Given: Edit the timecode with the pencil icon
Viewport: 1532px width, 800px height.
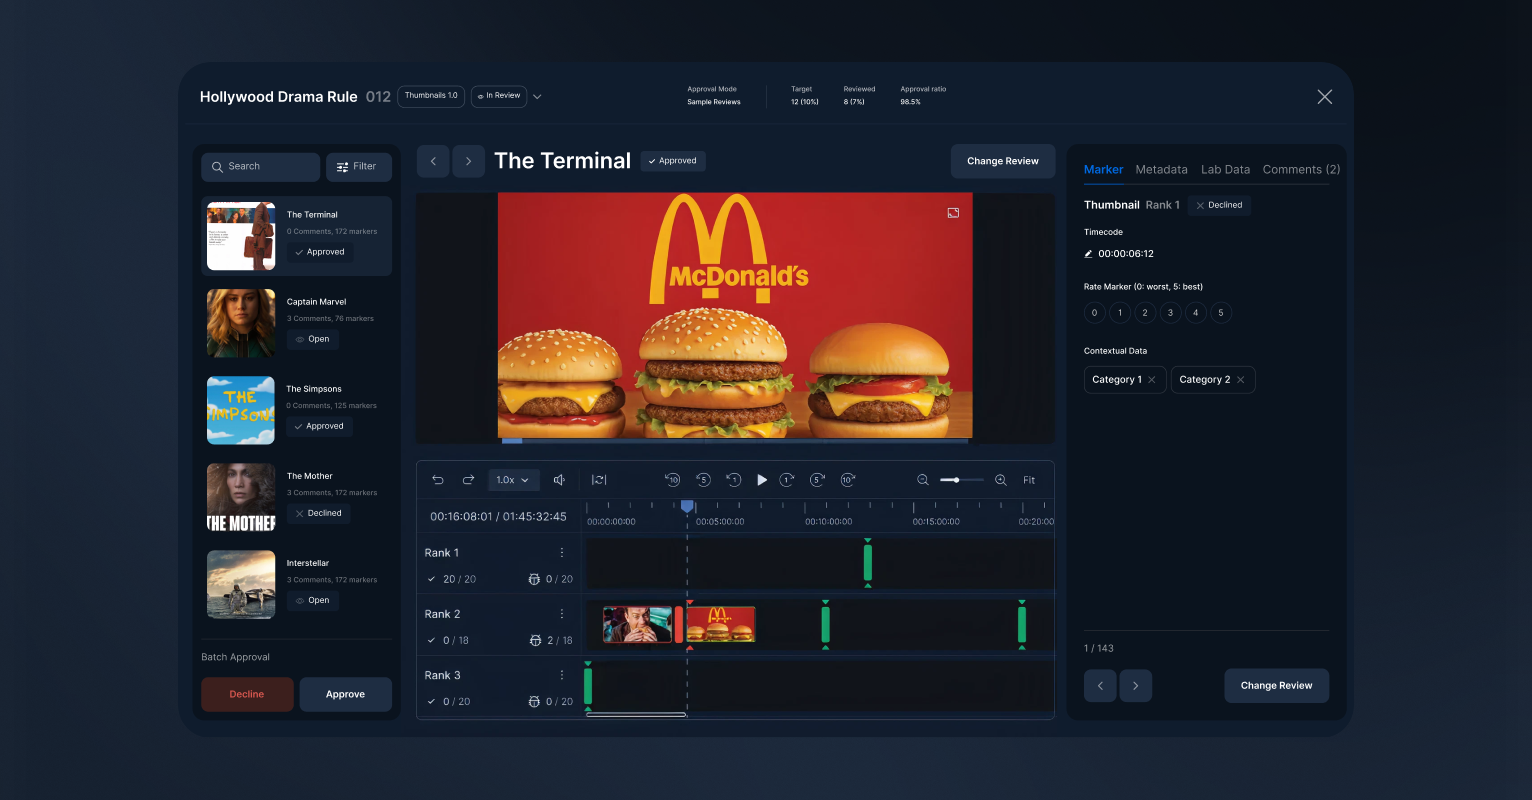Looking at the screenshot, I should click(1089, 254).
